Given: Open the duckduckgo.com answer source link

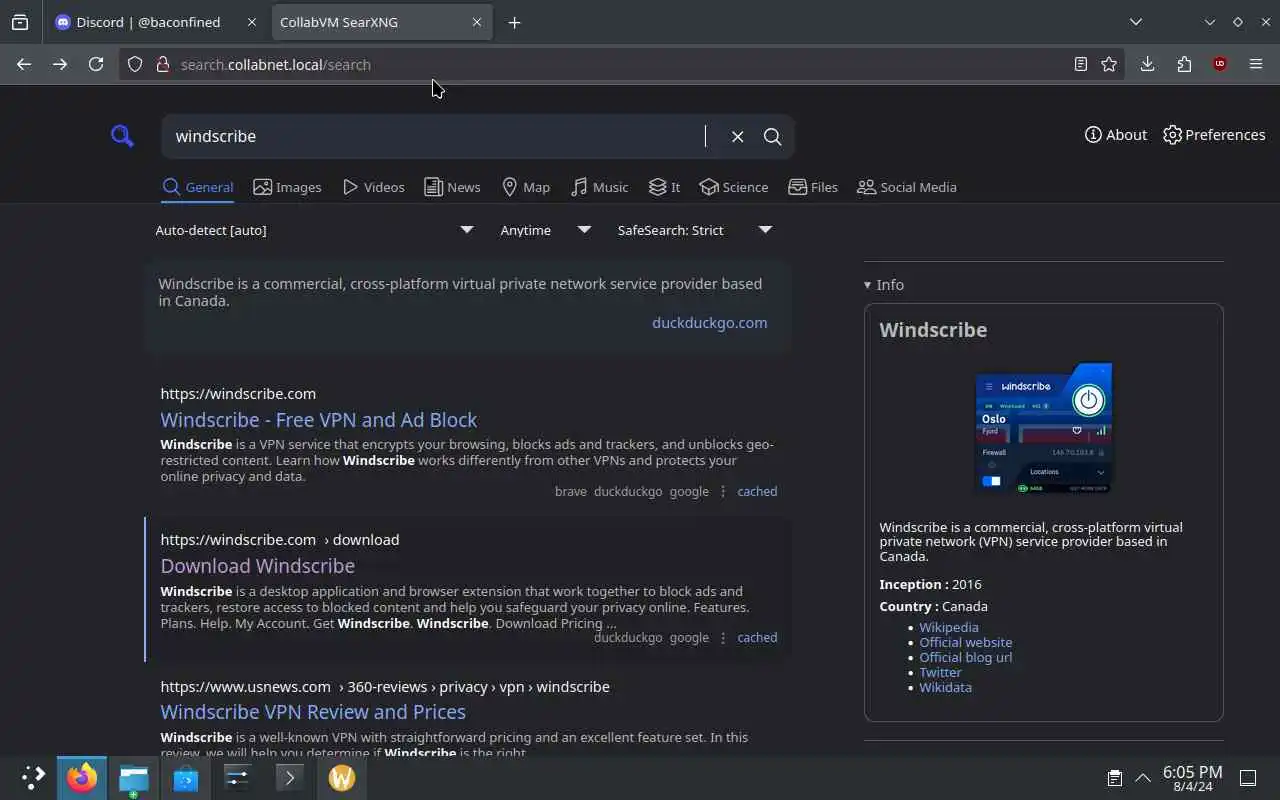Looking at the screenshot, I should coord(710,323).
